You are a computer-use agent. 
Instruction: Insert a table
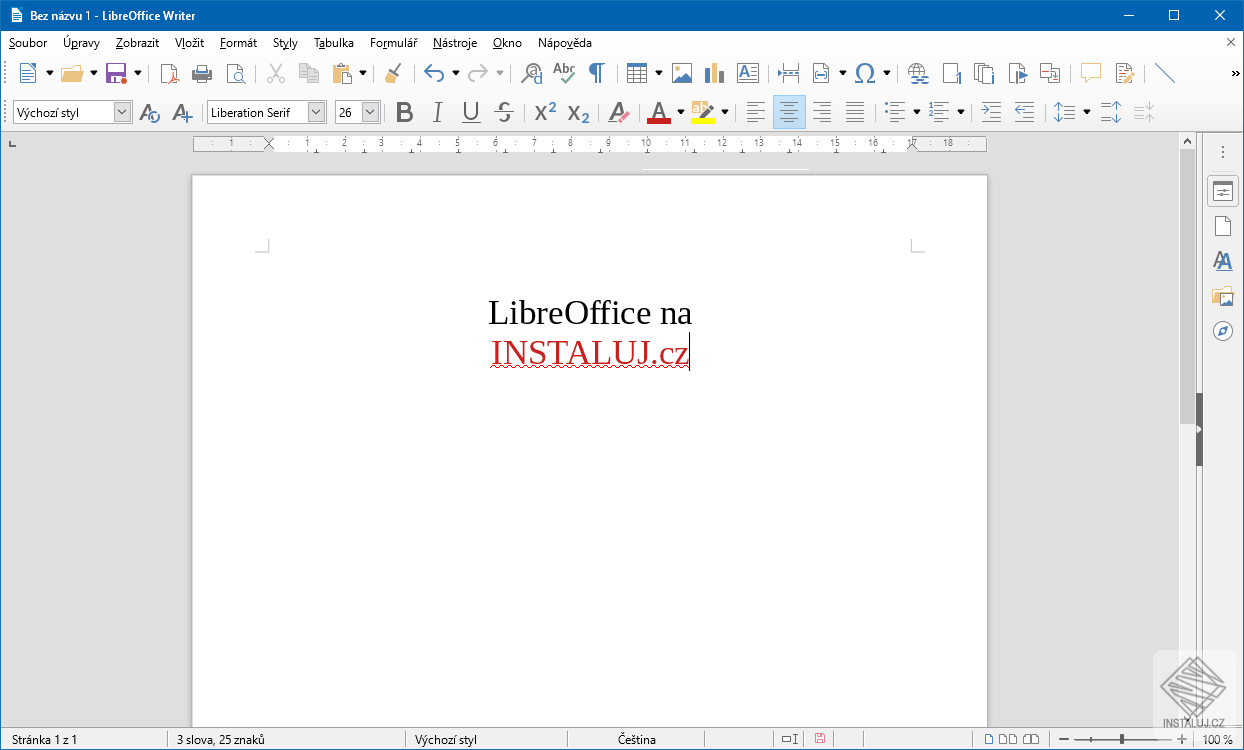637,73
